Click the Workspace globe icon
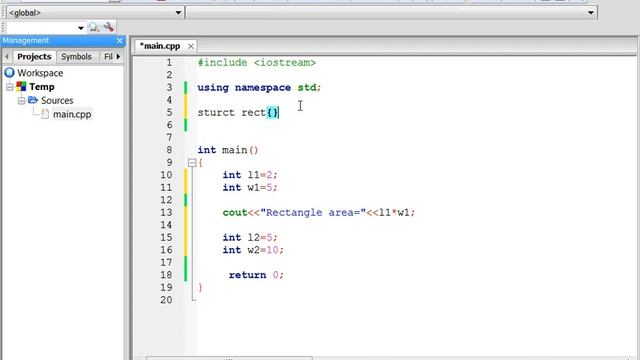 tap(9, 73)
